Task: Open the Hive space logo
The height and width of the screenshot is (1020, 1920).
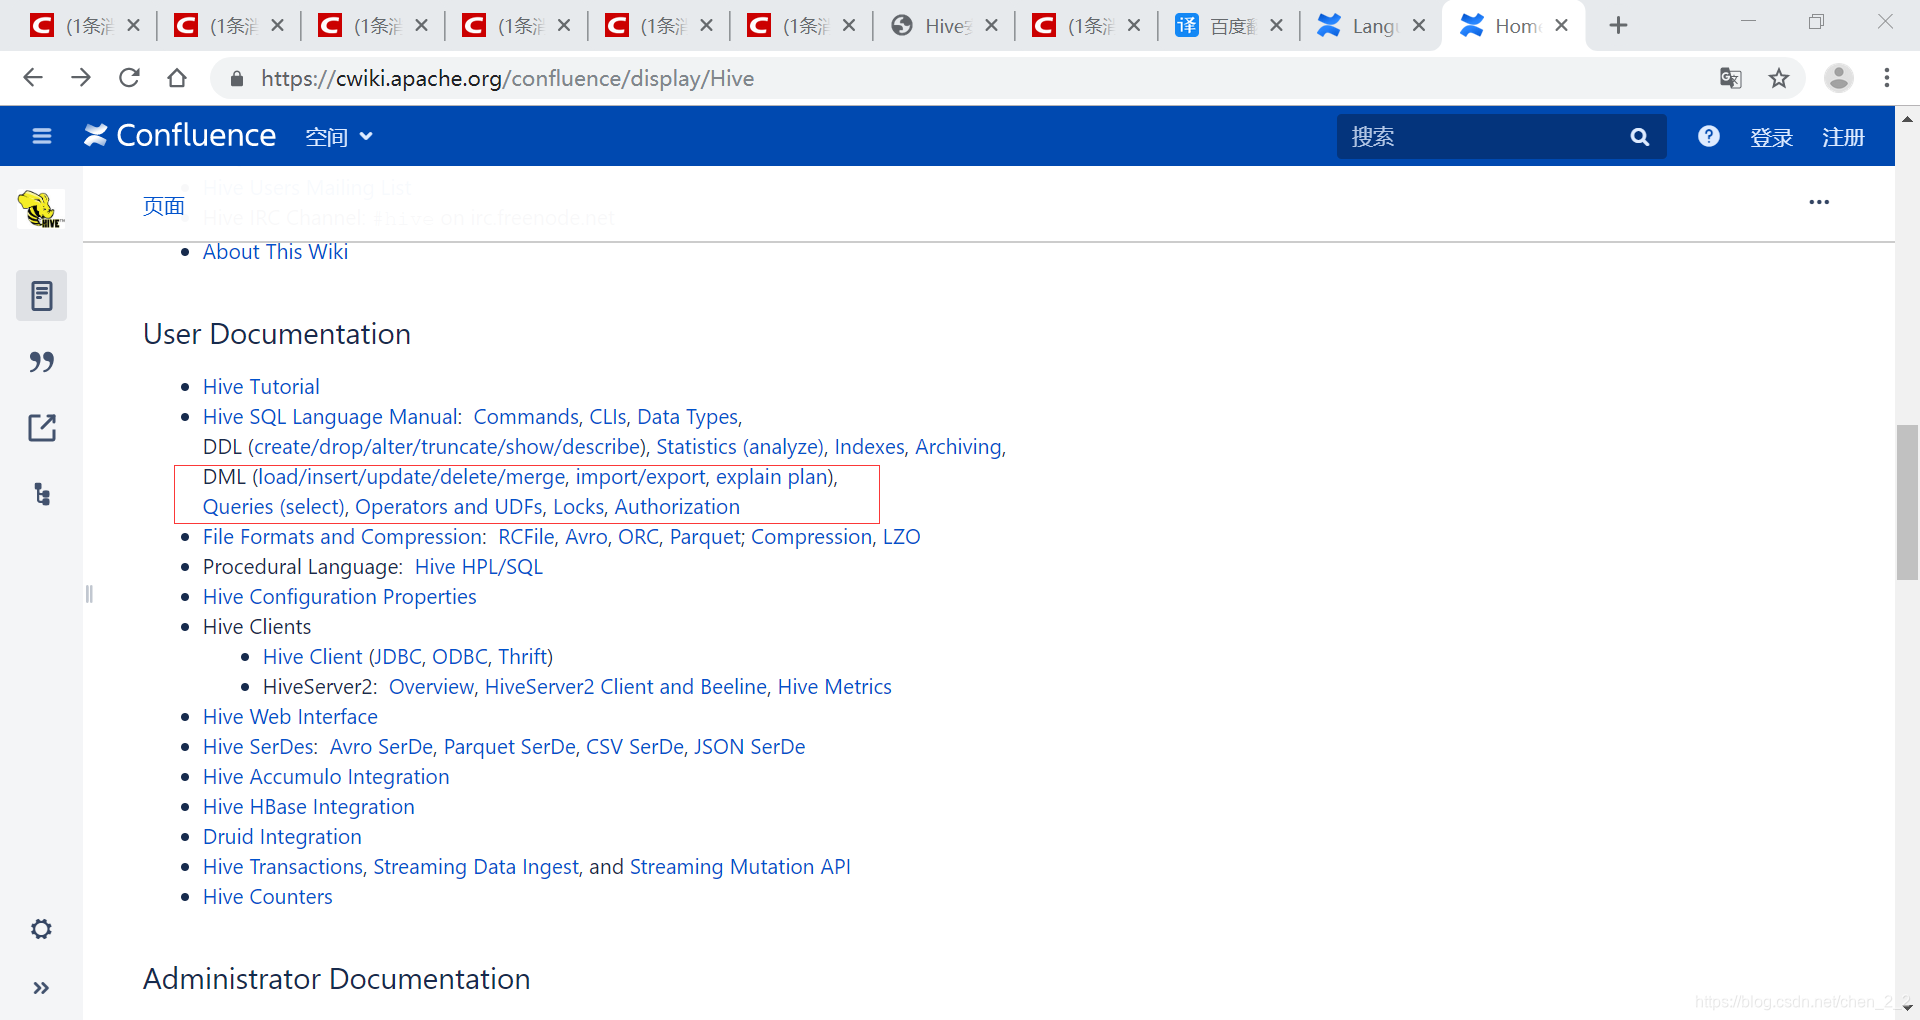Action: click(x=41, y=209)
